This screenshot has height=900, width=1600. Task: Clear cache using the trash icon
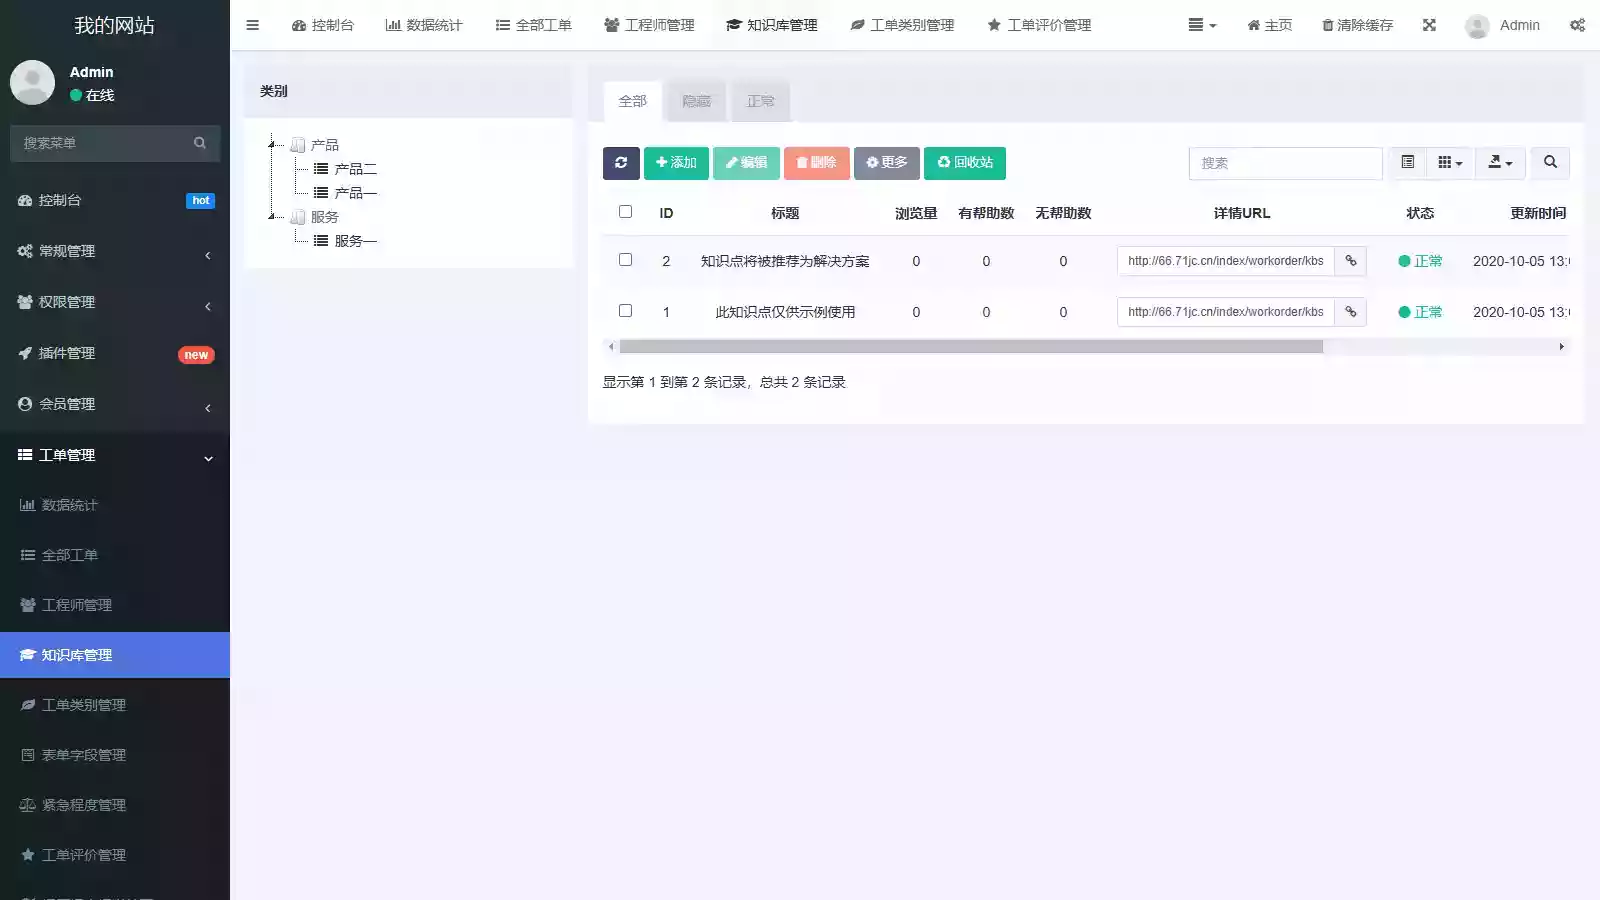(1356, 25)
